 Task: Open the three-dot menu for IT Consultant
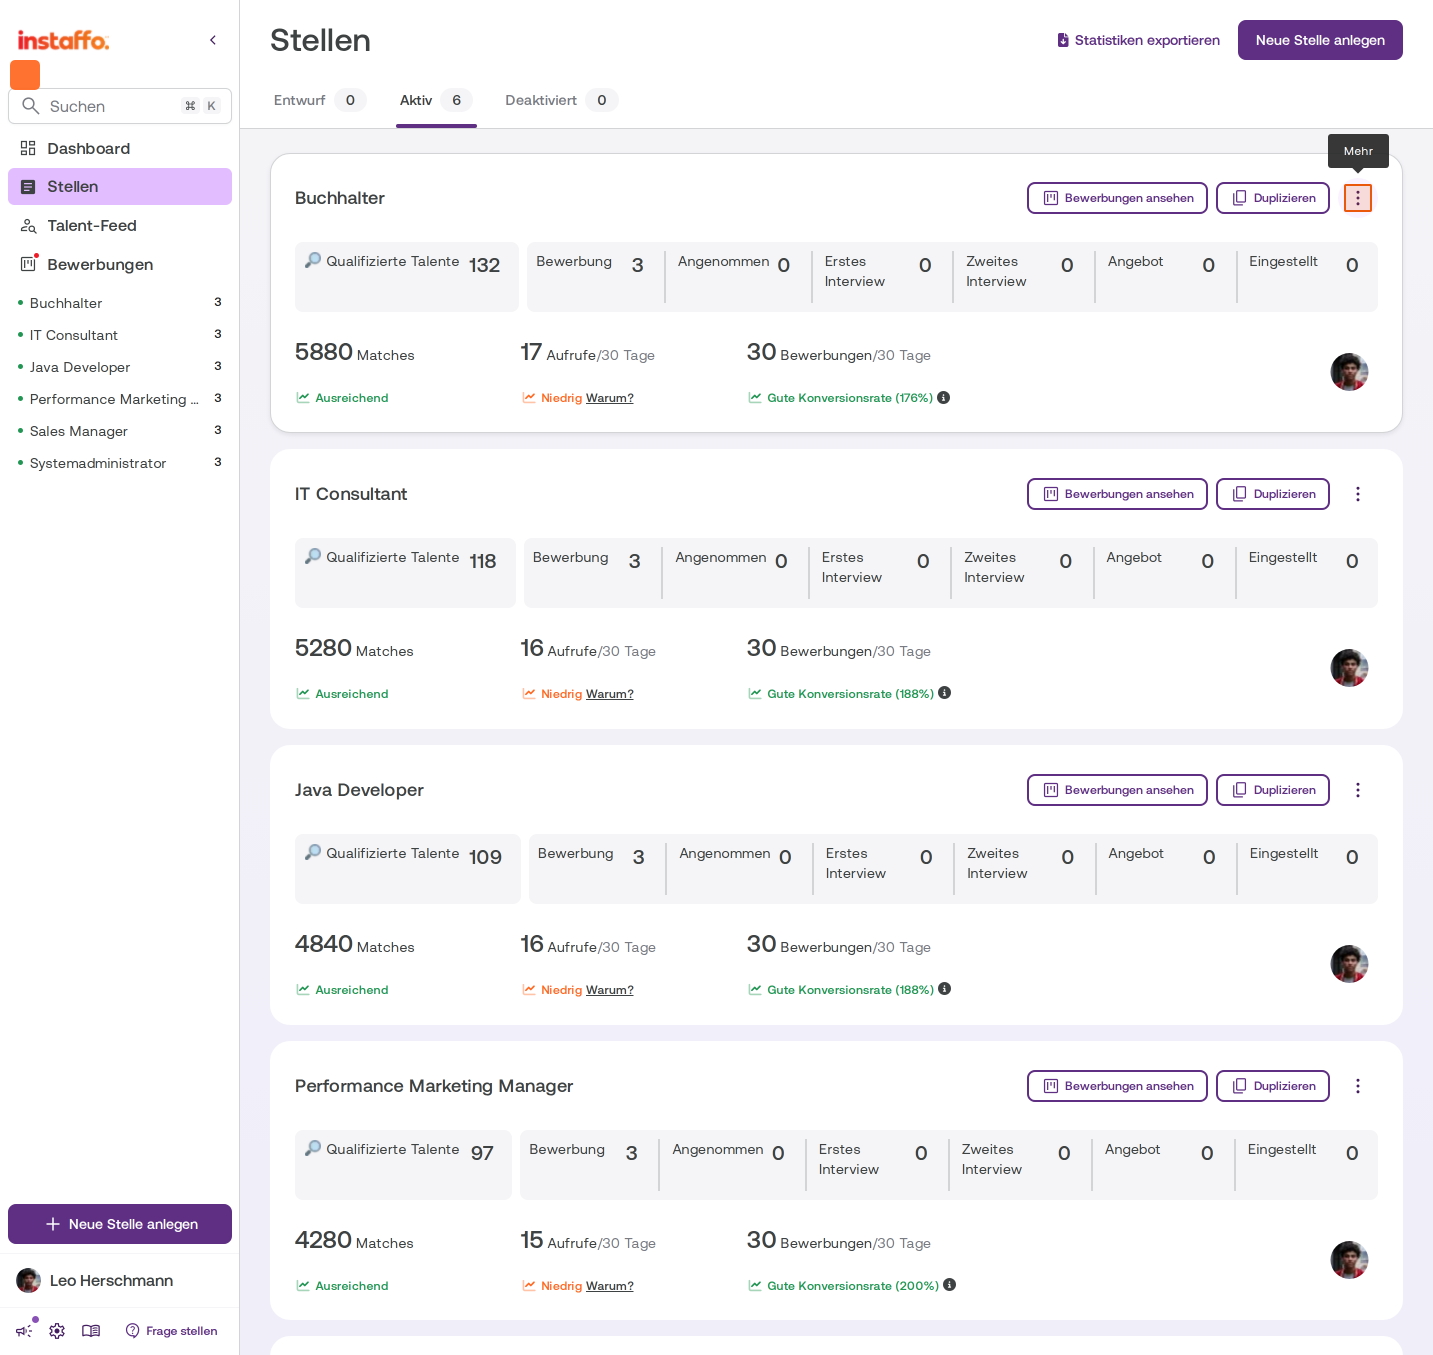1357,494
